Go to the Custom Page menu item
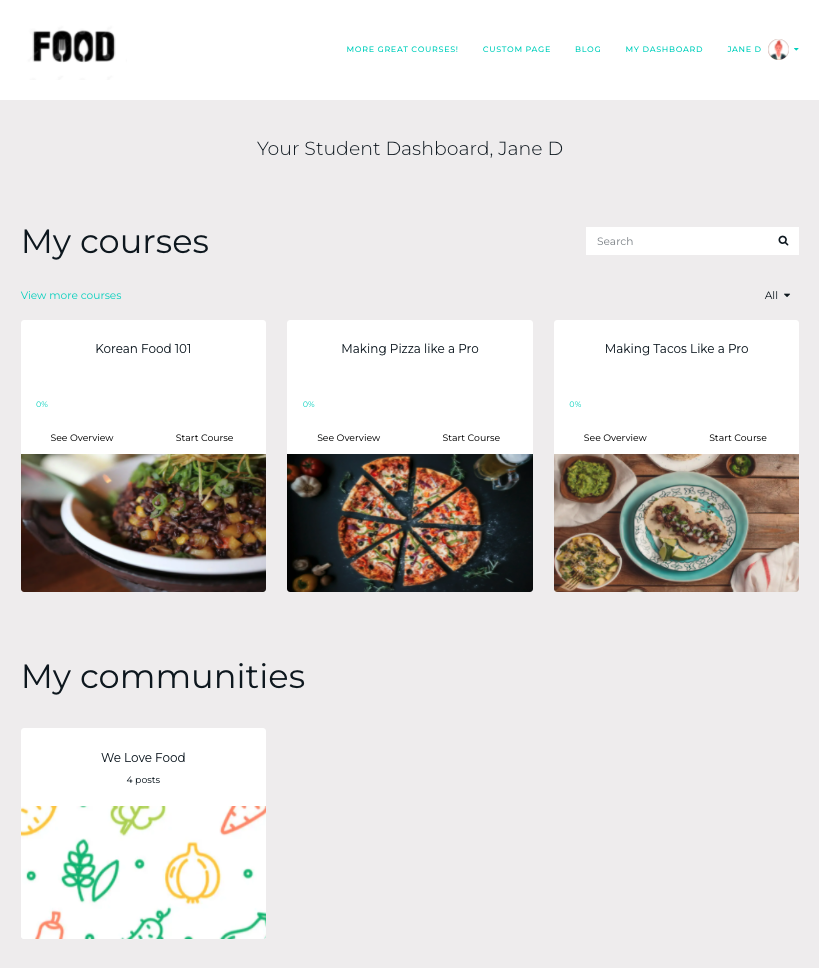The image size is (819, 968). coord(516,49)
